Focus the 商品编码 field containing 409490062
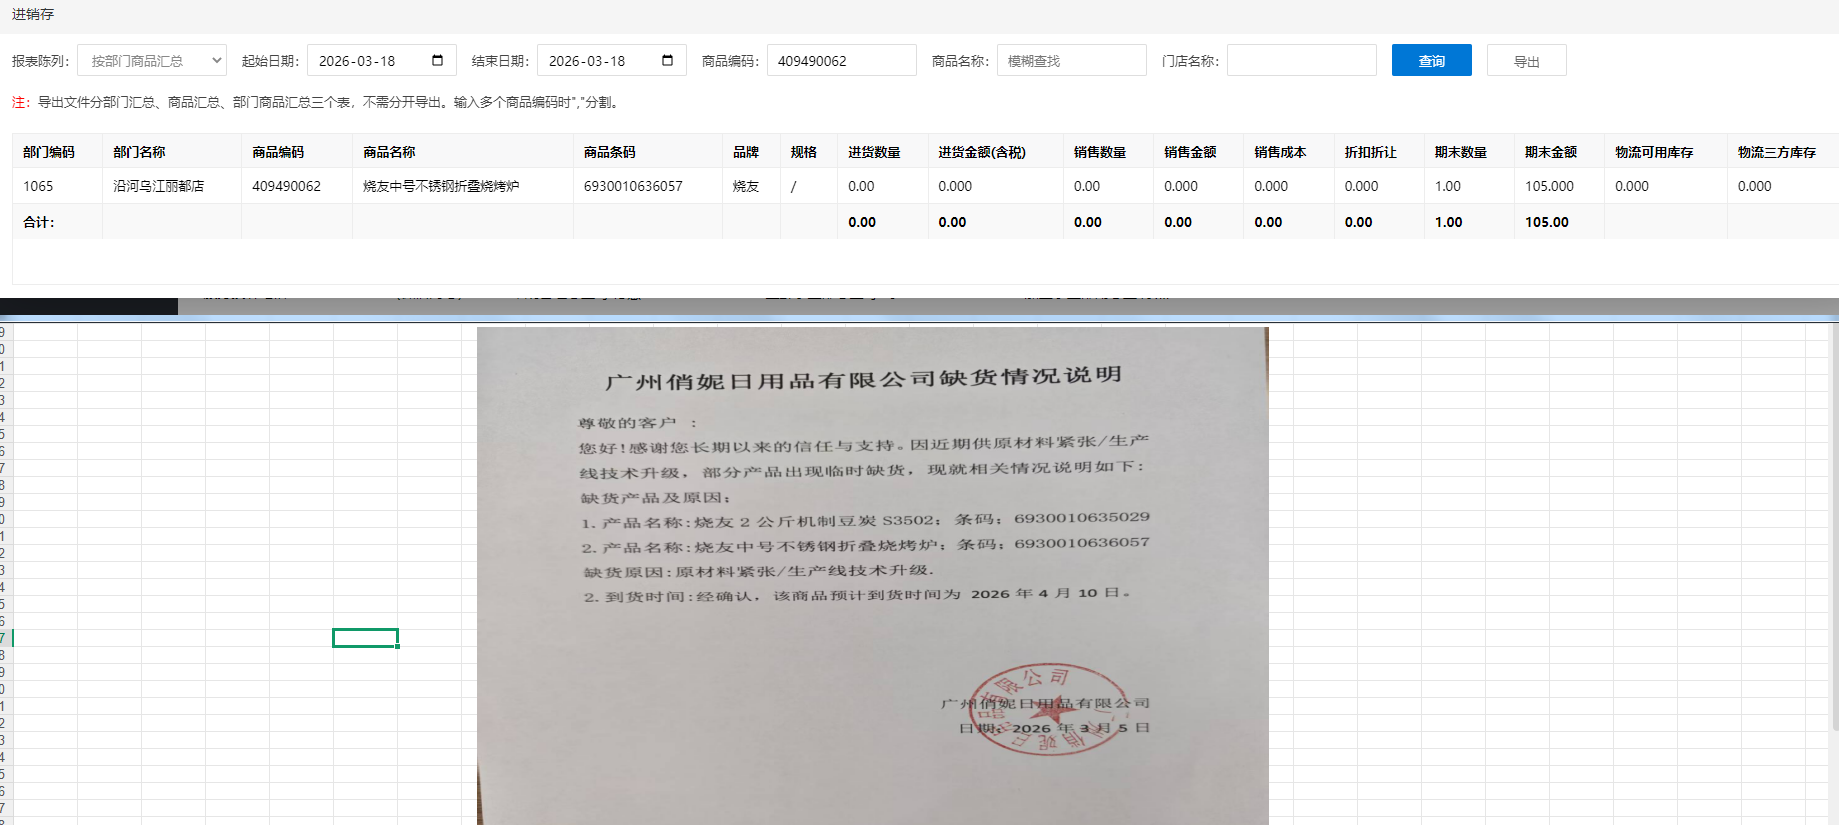The width and height of the screenshot is (1839, 825). point(840,61)
